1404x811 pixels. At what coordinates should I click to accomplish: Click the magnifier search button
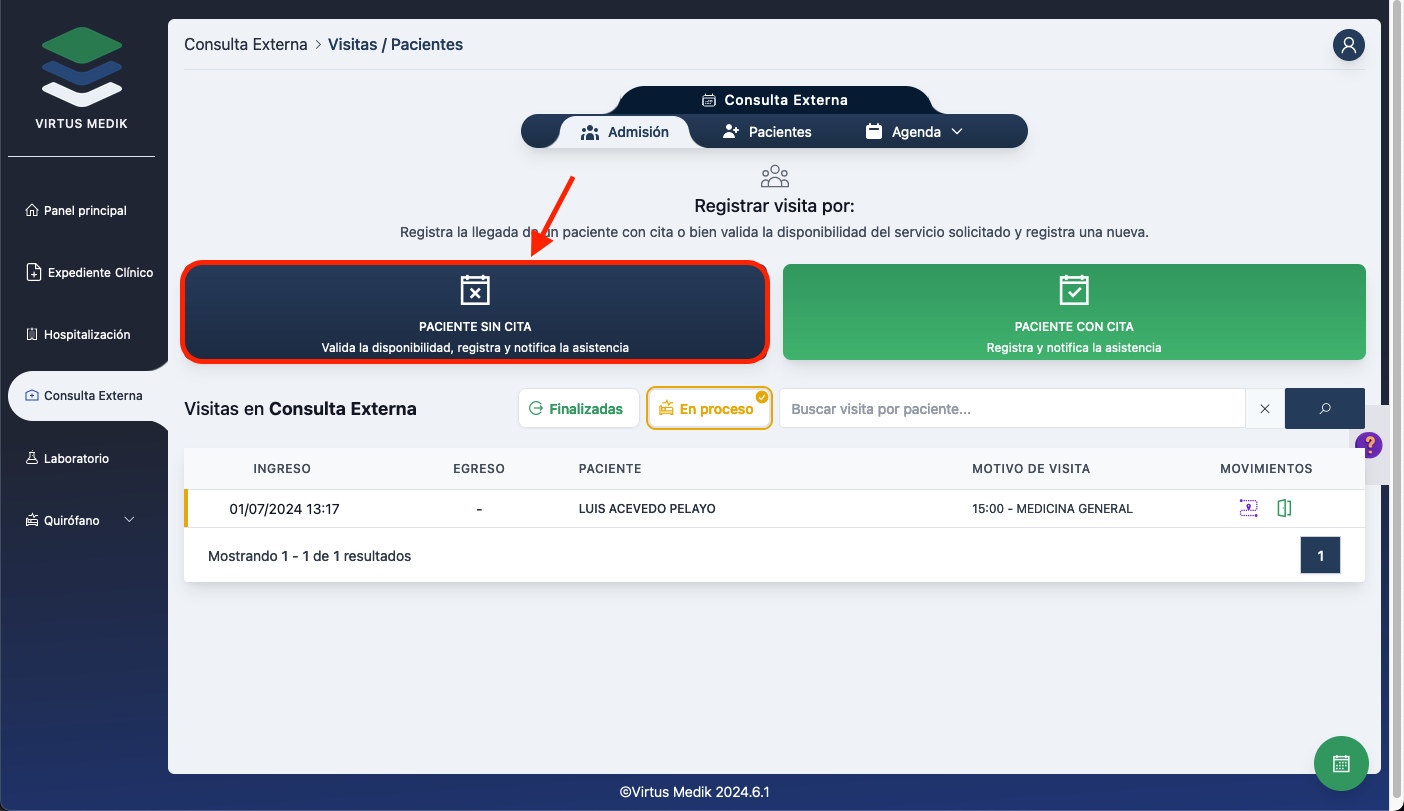coord(1324,408)
